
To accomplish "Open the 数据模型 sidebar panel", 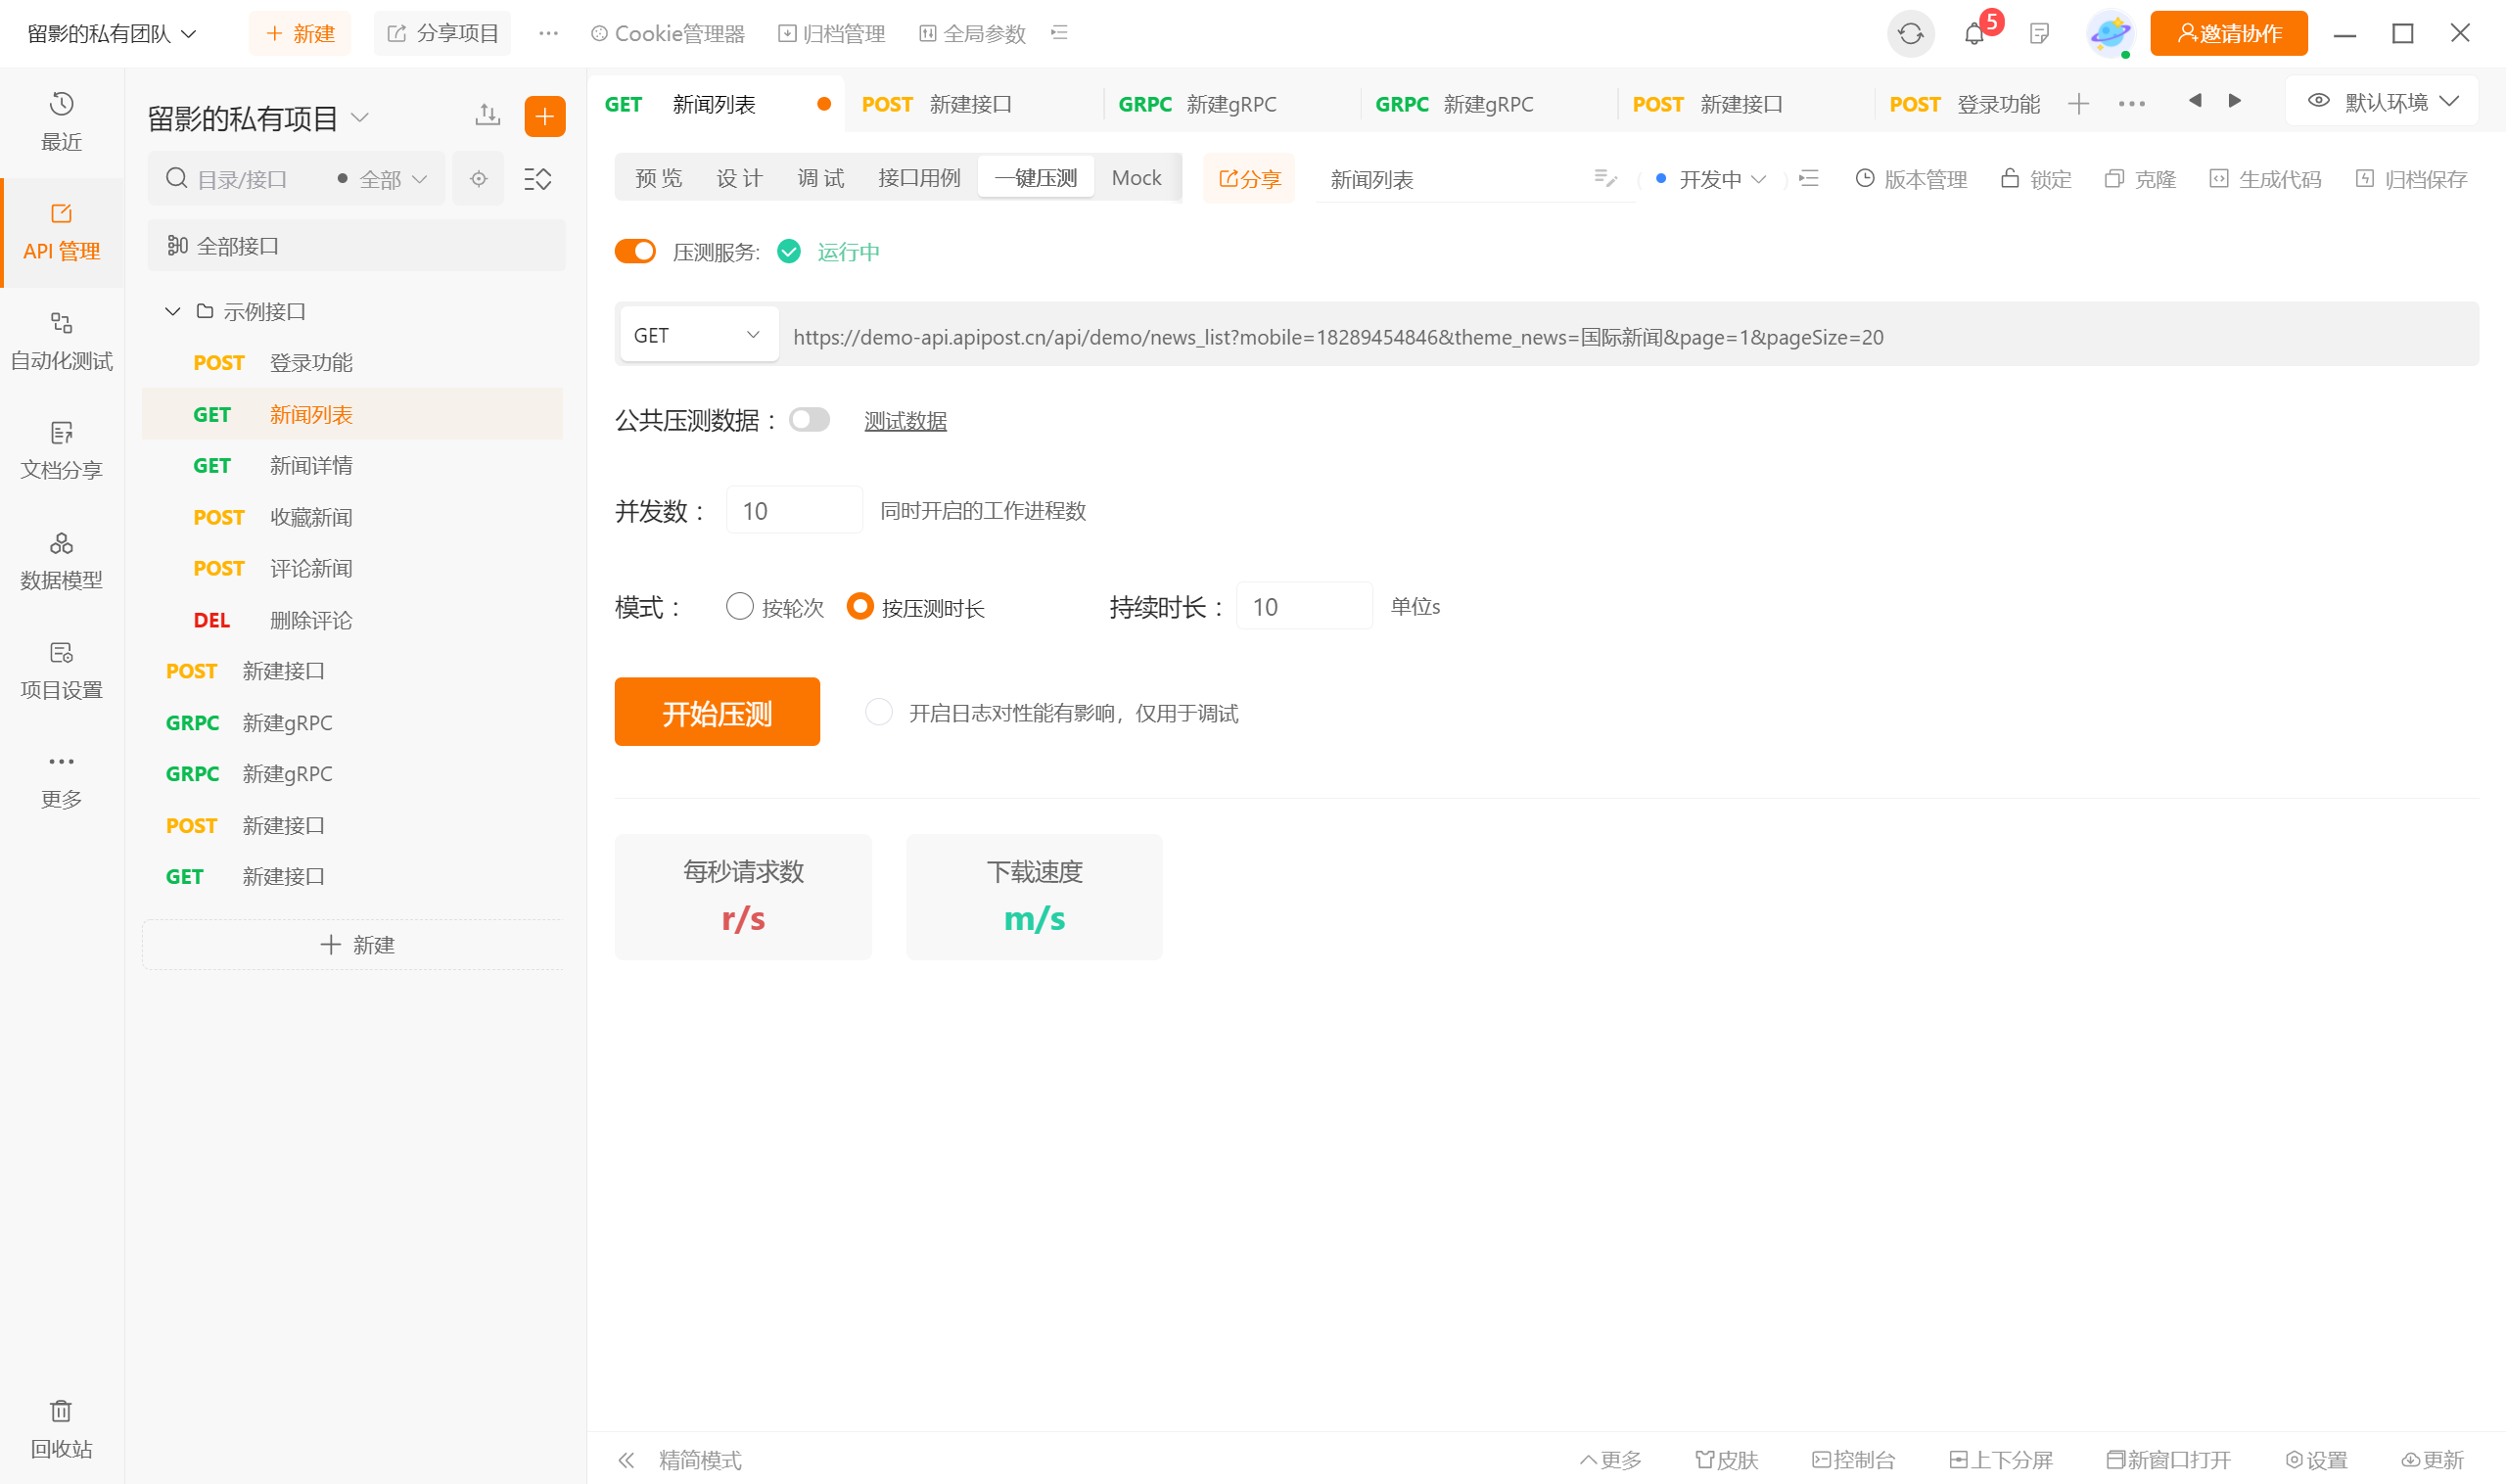I will pyautogui.click(x=61, y=559).
